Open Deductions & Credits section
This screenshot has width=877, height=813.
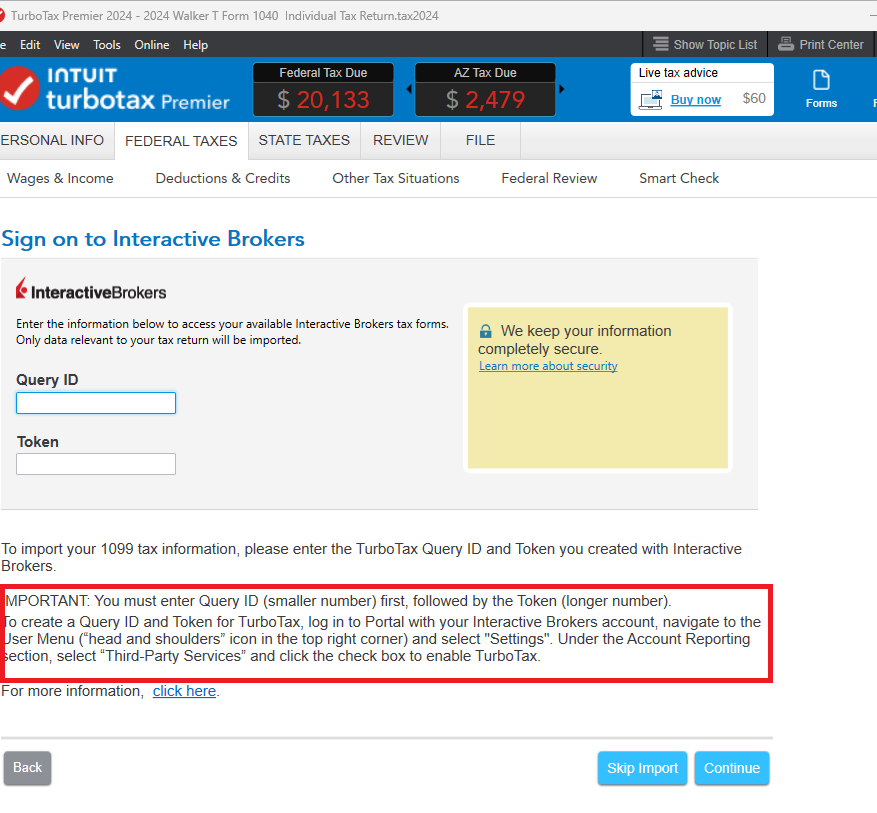pyautogui.click(x=223, y=178)
